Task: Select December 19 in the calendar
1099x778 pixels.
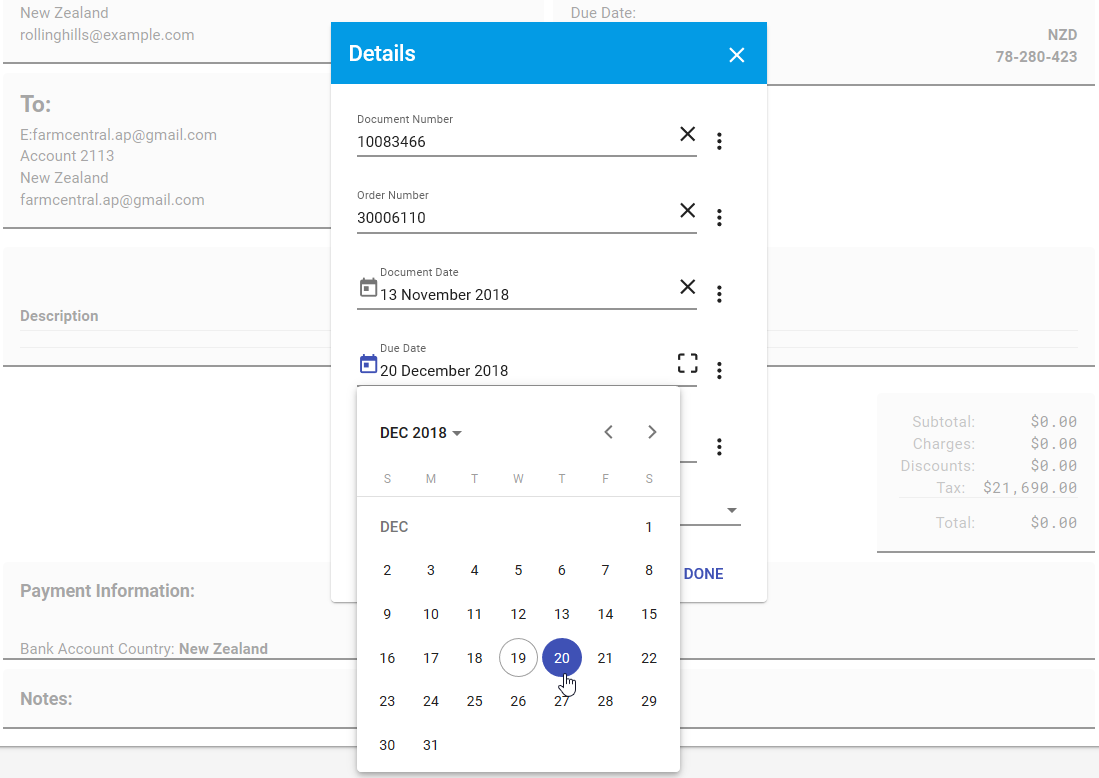Action: [x=518, y=658]
